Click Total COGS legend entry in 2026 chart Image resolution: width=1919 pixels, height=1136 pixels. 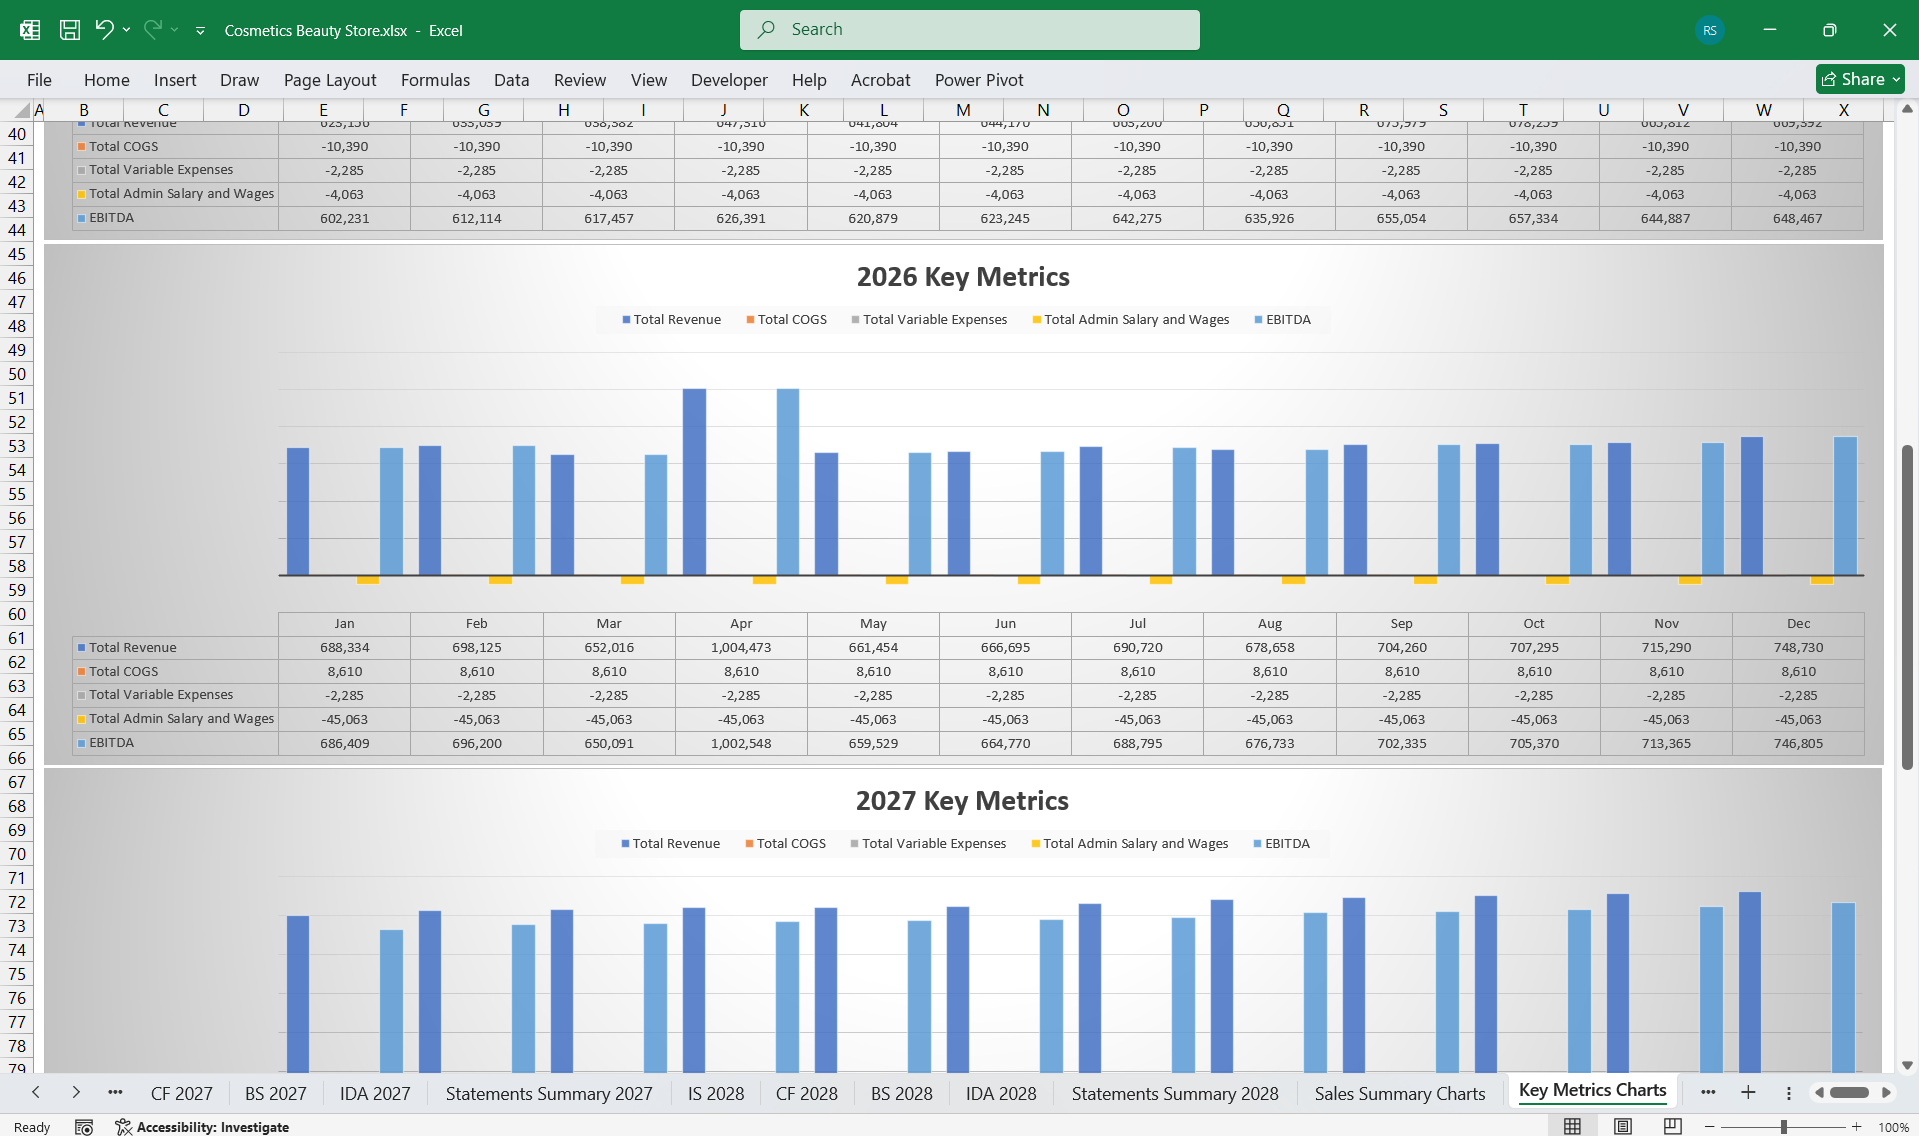pyautogui.click(x=786, y=320)
